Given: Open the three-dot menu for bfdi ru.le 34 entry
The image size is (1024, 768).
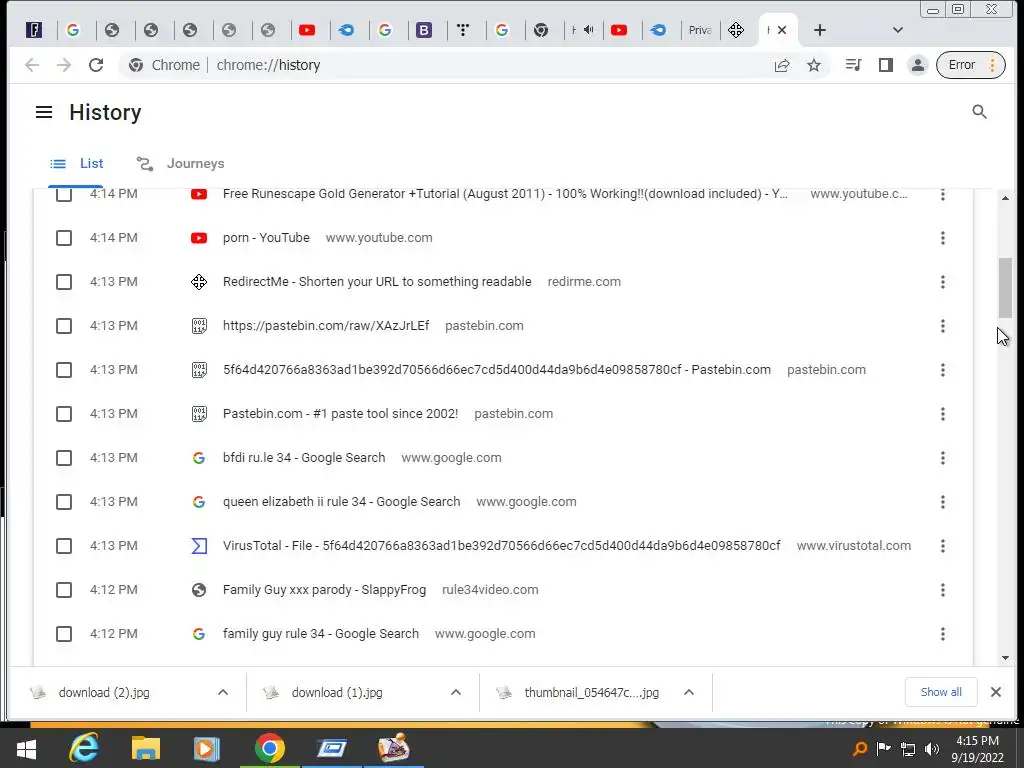Looking at the screenshot, I should (942, 458).
